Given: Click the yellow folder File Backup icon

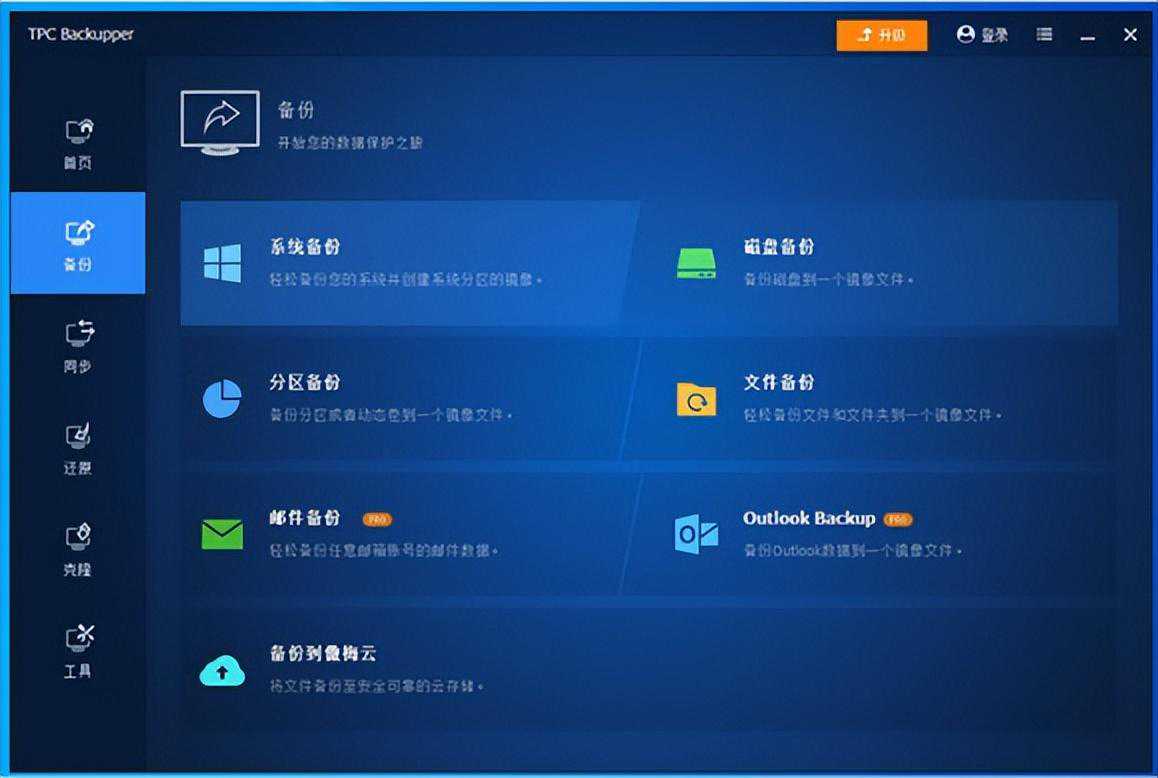Looking at the screenshot, I should pos(696,399).
